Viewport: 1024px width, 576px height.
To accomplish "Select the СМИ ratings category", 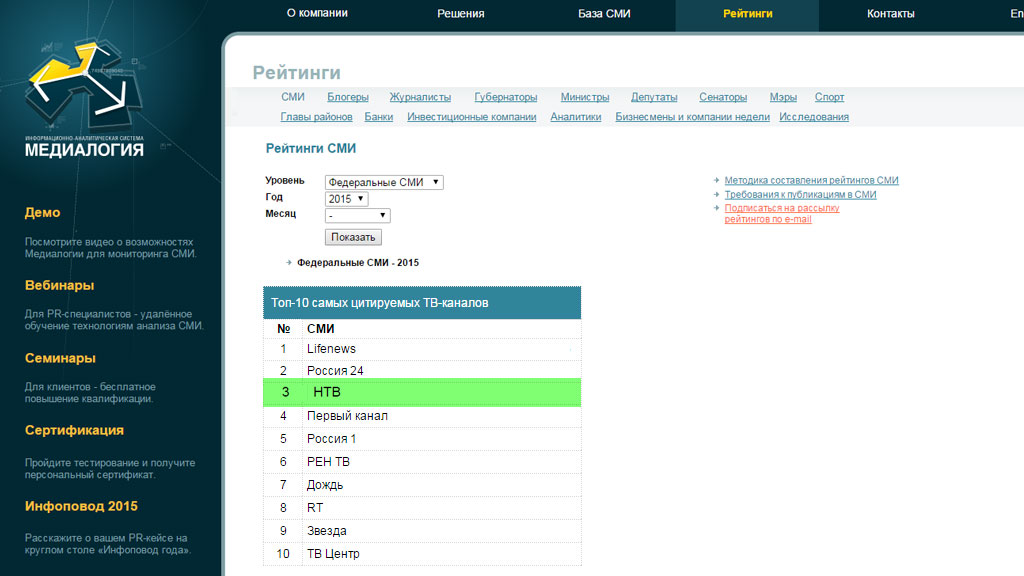I will [293, 97].
